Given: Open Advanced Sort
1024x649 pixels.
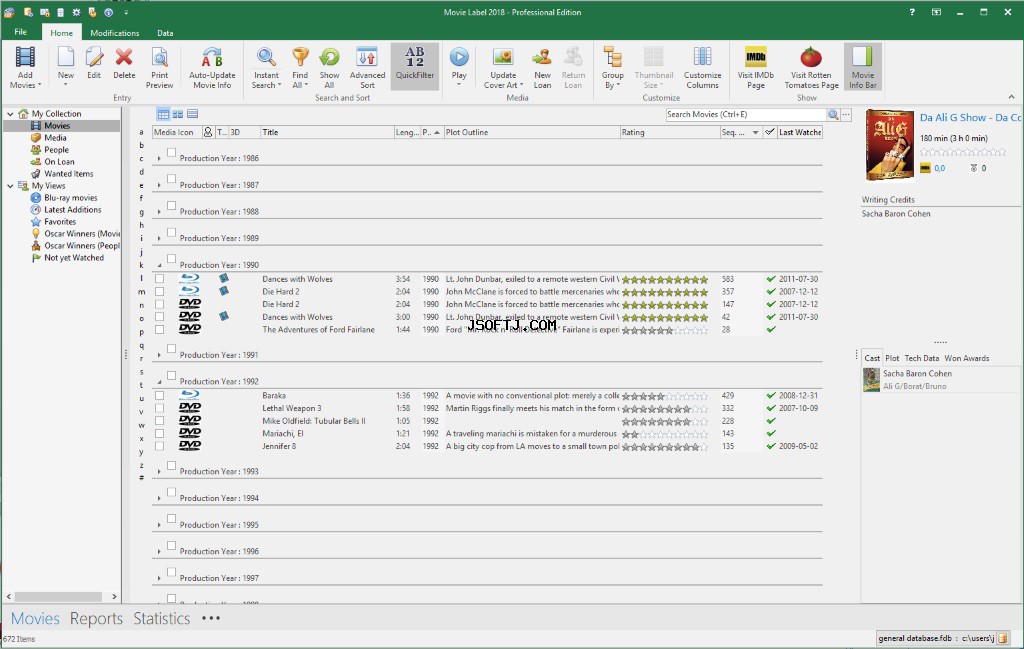Looking at the screenshot, I should 367,67.
